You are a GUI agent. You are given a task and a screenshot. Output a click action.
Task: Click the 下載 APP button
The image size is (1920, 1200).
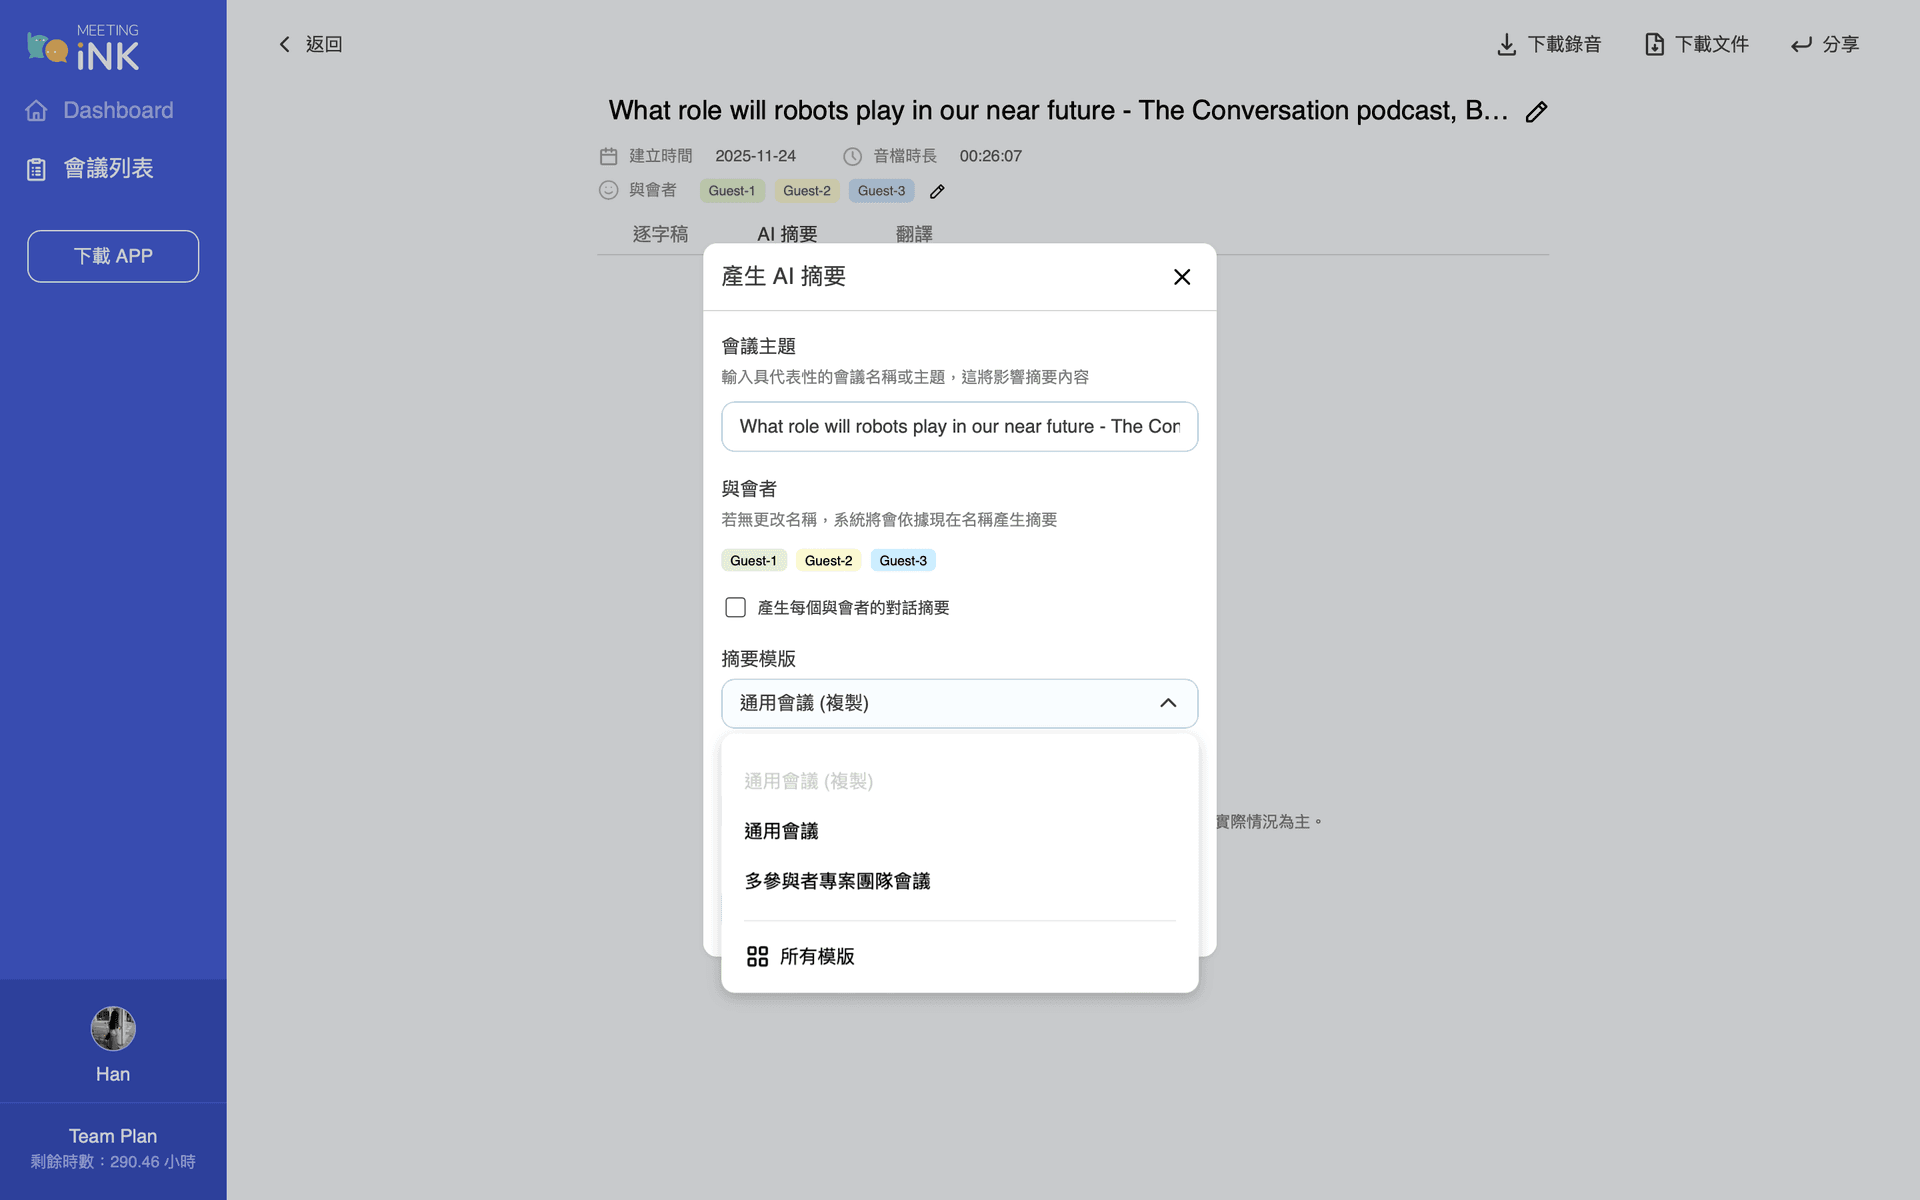click(112, 256)
